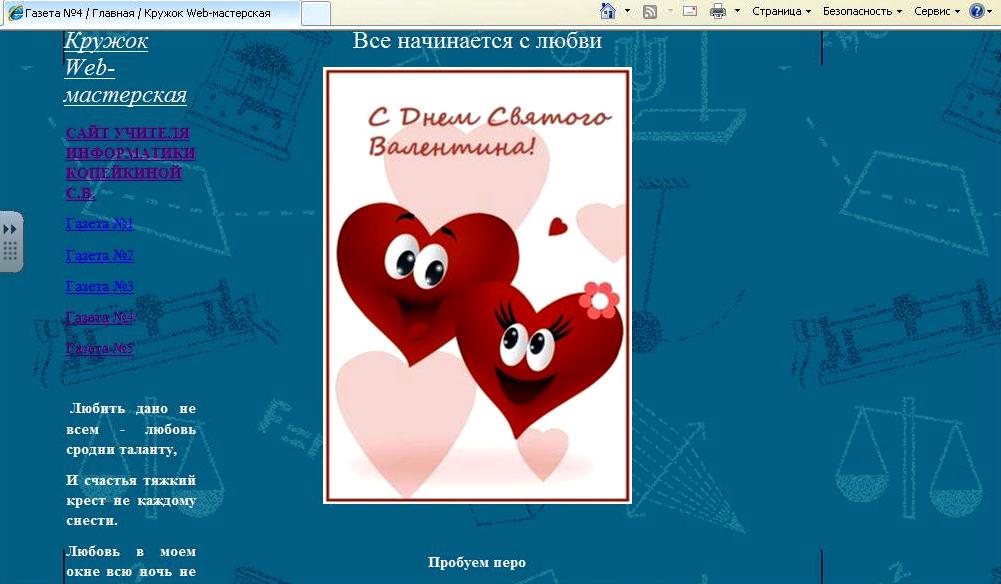This screenshot has height=584, width=1001.
Task: Open the Home button dropdown arrow
Action: (x=628, y=11)
